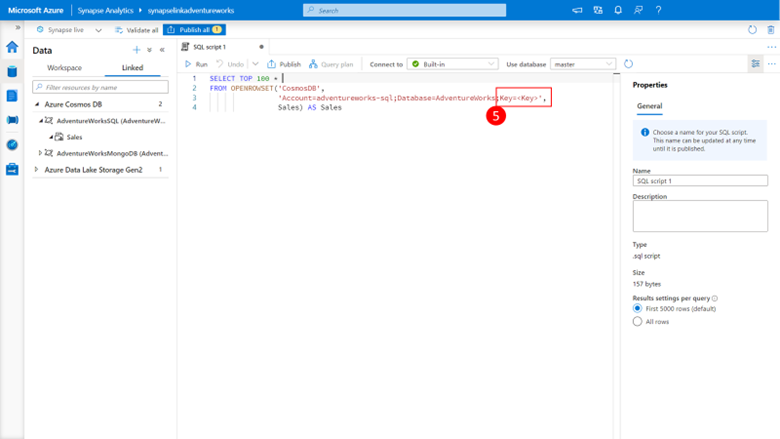Focus the top Search box
The width and height of the screenshot is (780, 439).
404,10
